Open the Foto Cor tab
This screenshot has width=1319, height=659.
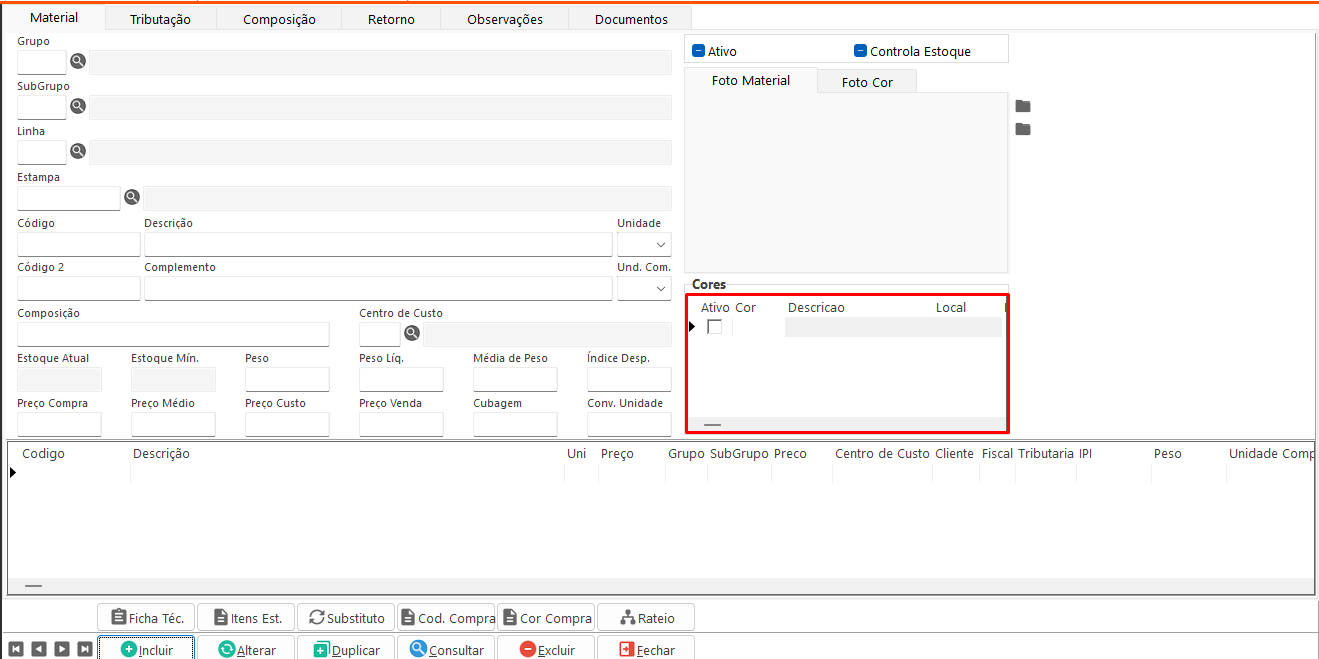867,82
